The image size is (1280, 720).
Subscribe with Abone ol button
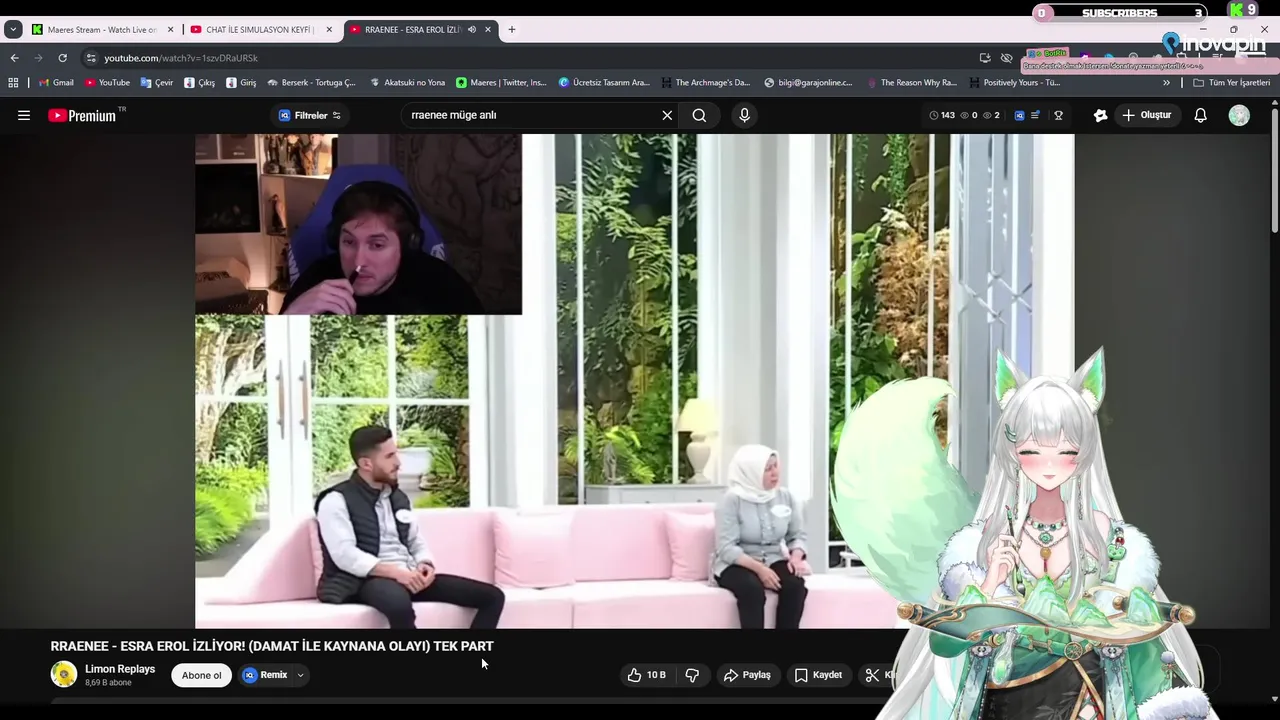click(x=201, y=675)
